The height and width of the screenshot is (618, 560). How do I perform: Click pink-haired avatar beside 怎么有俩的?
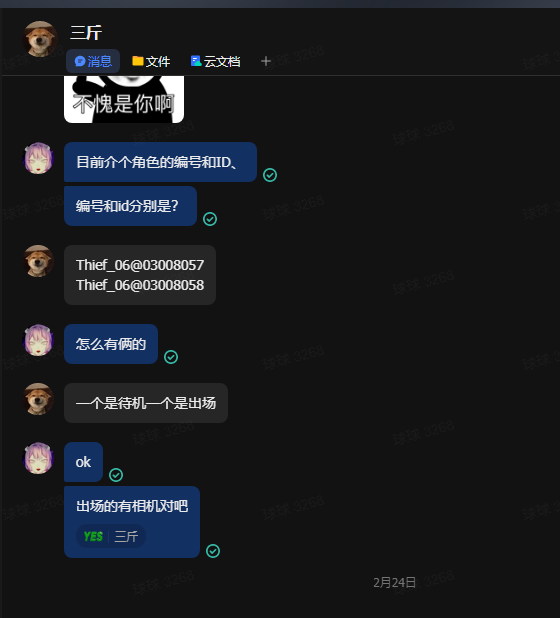pyautogui.click(x=38, y=340)
